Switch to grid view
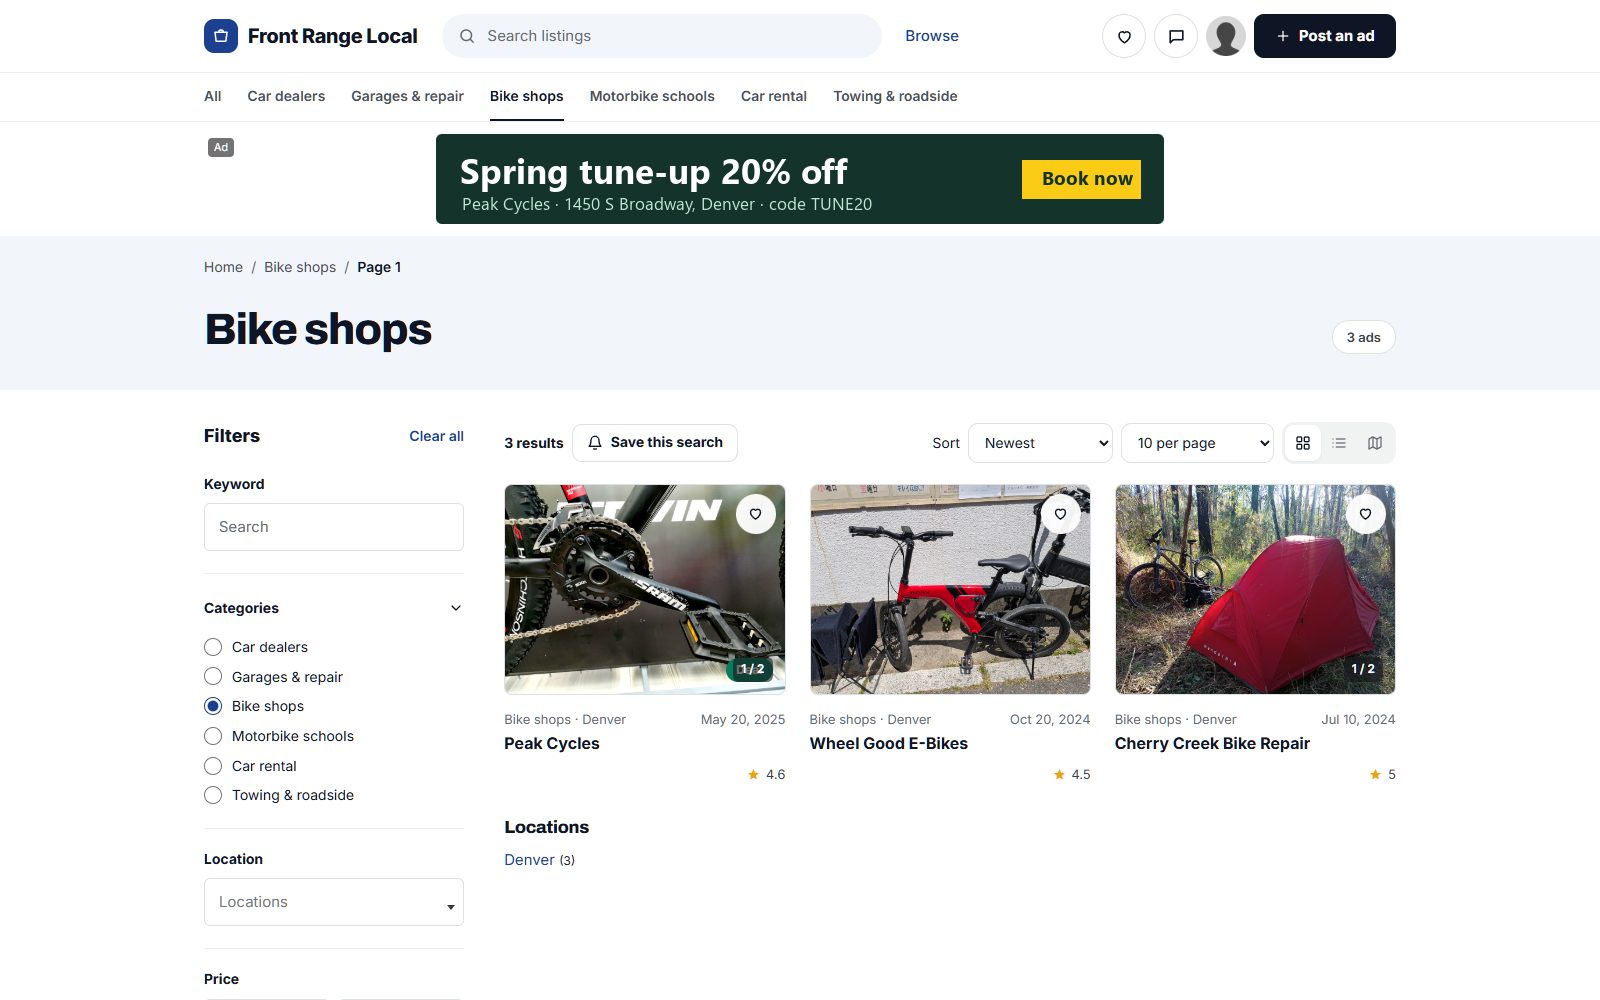The image size is (1600, 1000). tap(1303, 443)
